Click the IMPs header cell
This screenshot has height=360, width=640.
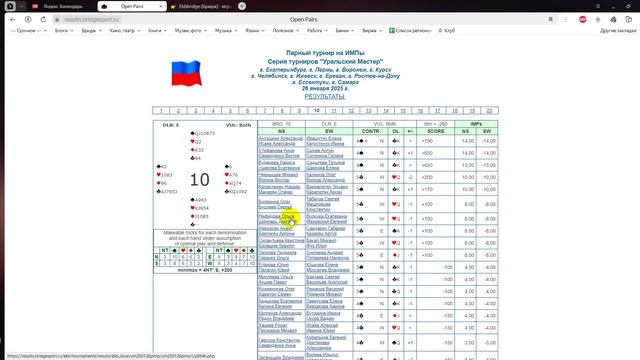[x=476, y=124]
